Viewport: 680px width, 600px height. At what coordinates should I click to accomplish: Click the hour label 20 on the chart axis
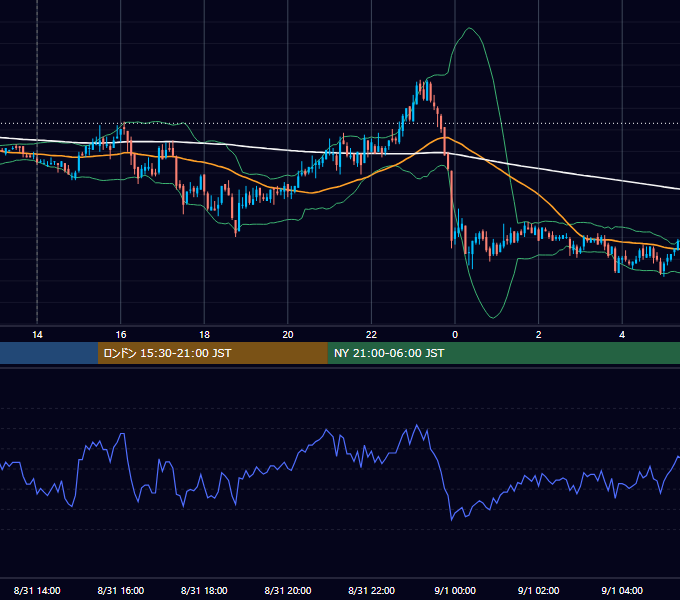pos(288,335)
